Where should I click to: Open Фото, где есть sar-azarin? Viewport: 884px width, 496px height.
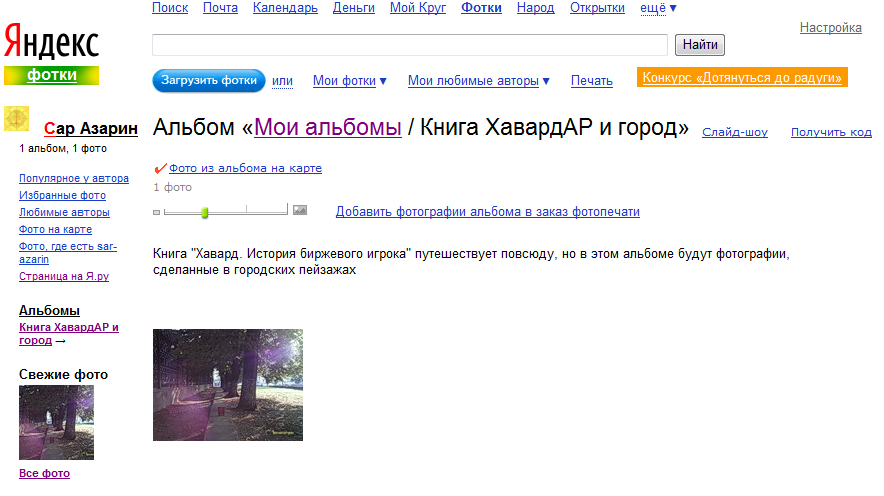(68, 253)
